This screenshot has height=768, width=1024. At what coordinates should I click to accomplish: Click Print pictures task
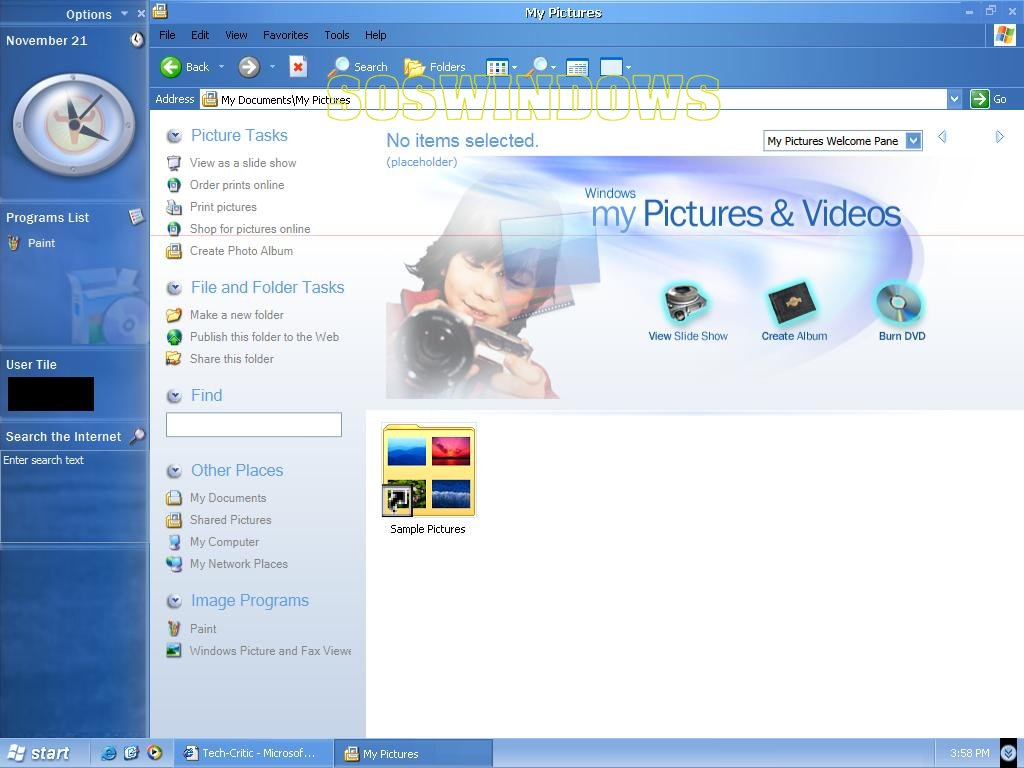tap(223, 207)
